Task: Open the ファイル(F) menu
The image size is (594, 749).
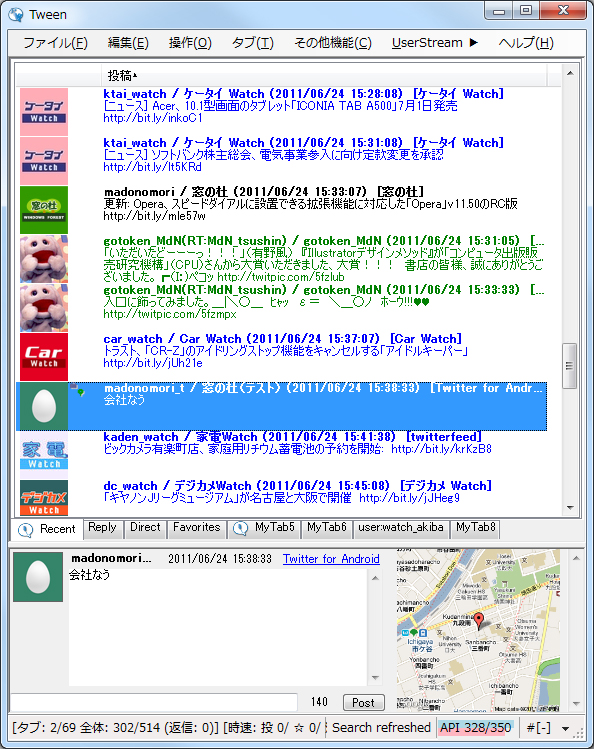Action: [55, 43]
